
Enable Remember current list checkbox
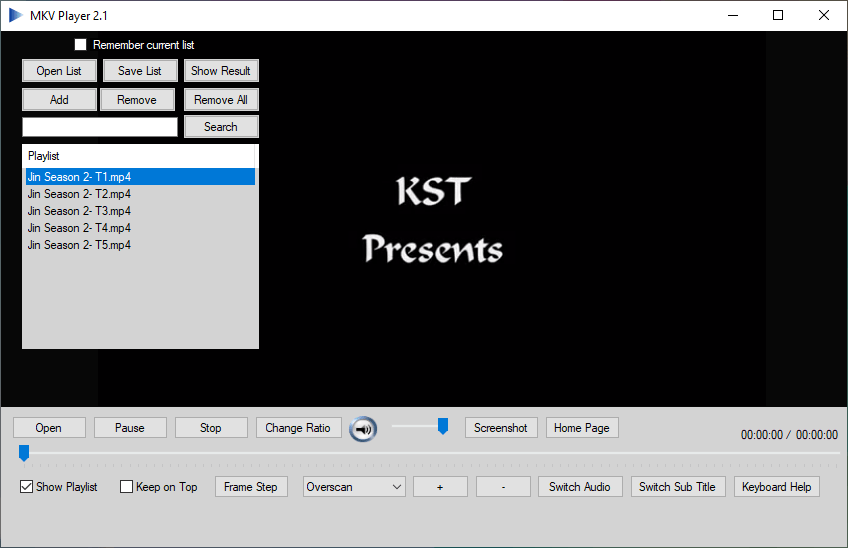[81, 45]
